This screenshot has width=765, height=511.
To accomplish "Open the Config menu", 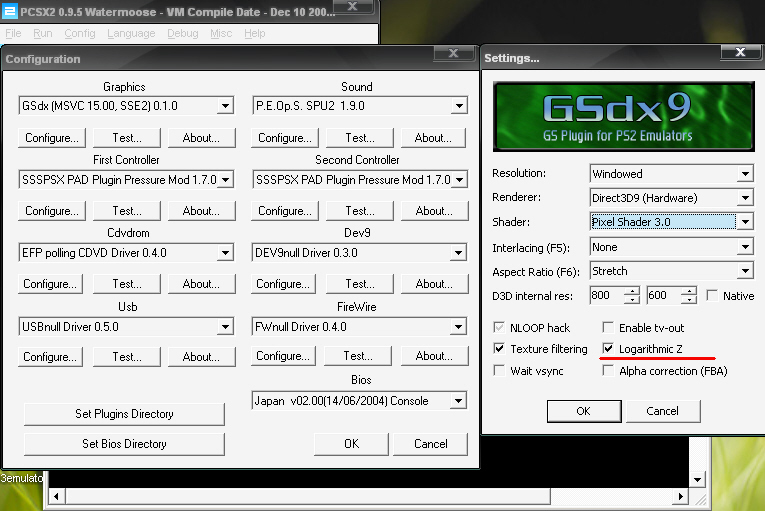I will (80, 33).
